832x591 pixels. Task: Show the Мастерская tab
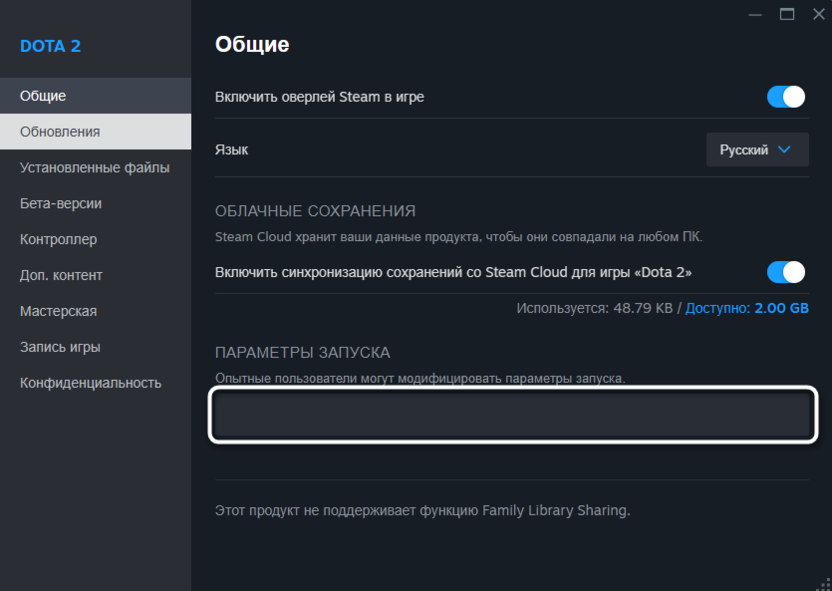(58, 312)
